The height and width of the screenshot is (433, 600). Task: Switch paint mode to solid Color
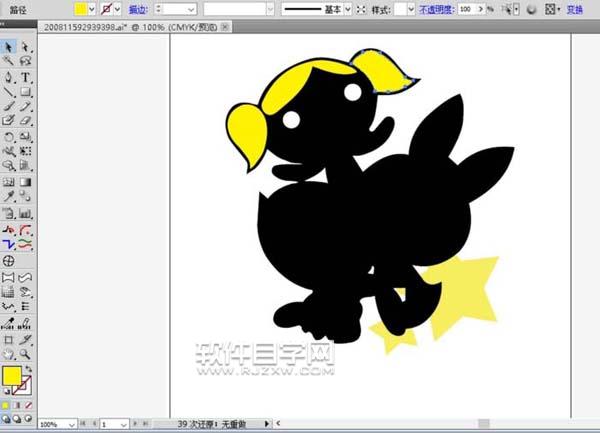(5, 405)
